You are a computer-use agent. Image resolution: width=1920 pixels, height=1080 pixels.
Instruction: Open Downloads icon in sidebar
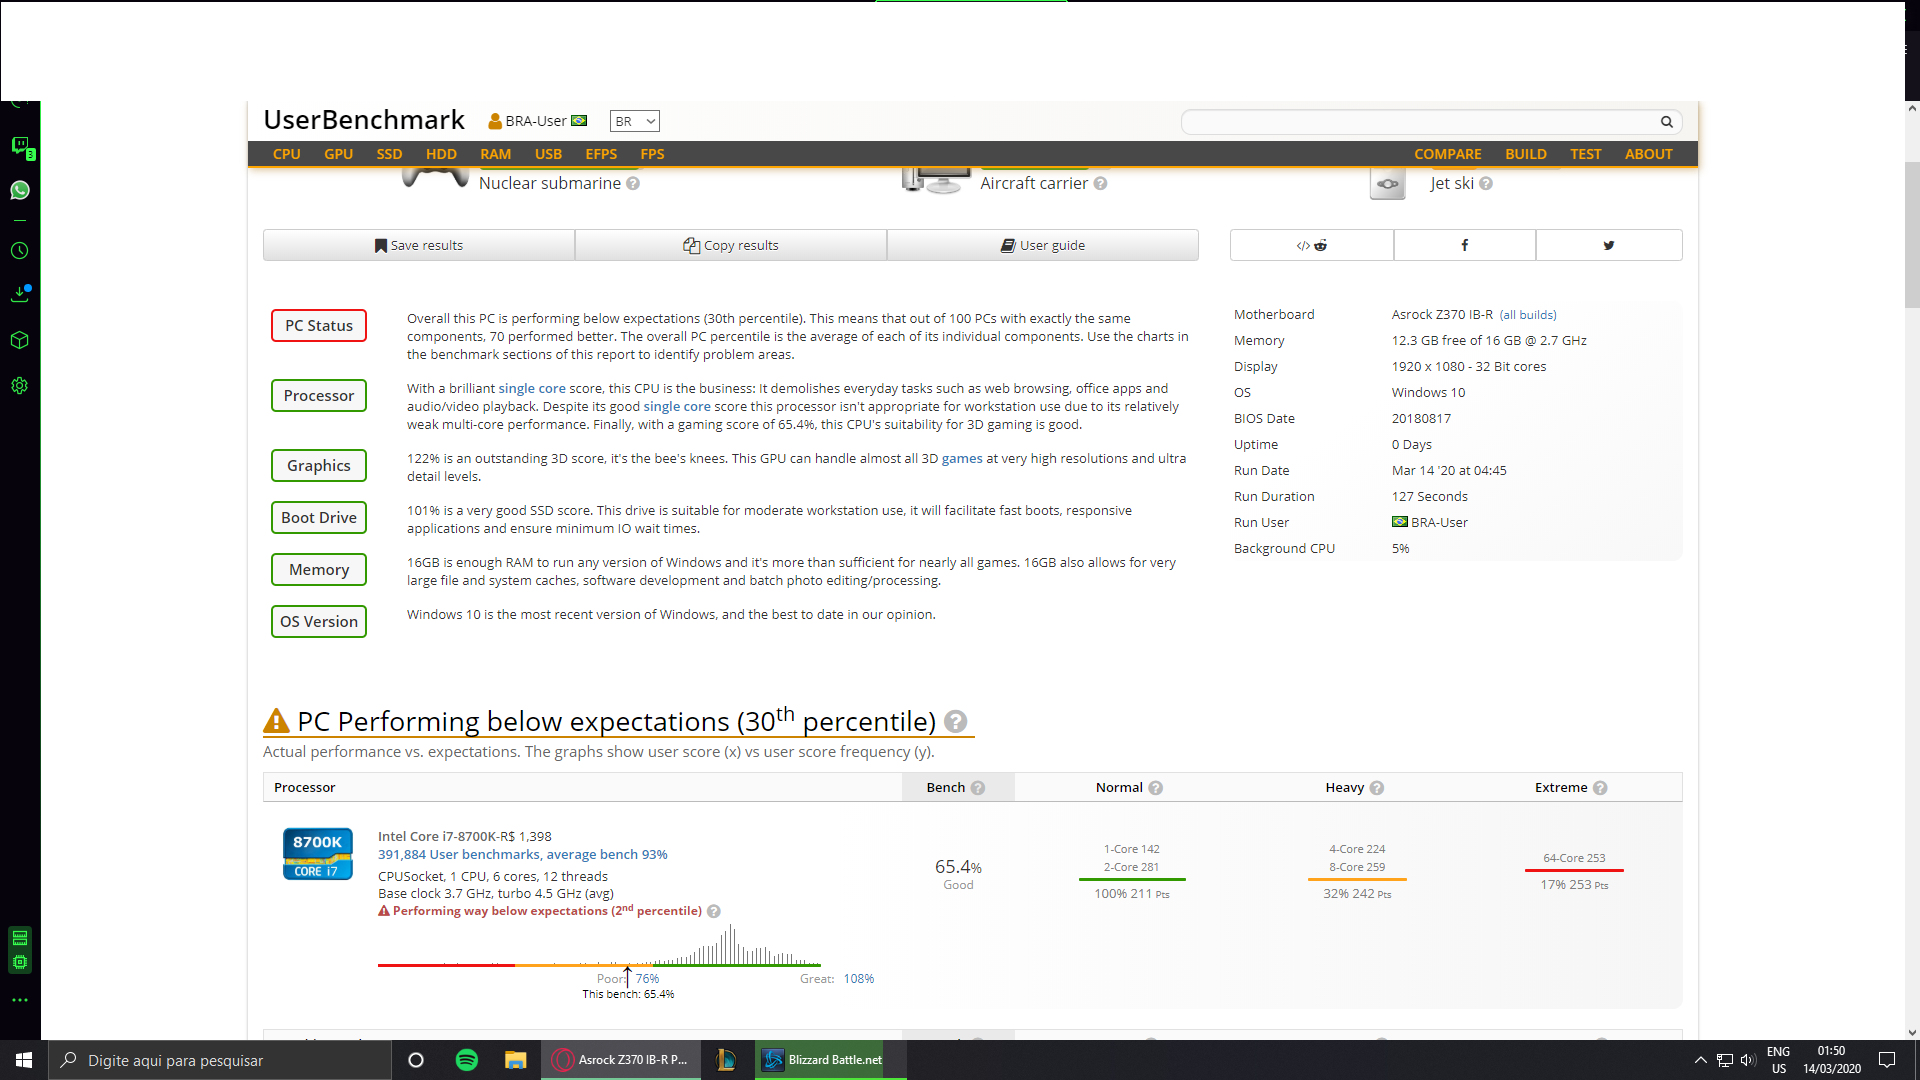tap(20, 293)
